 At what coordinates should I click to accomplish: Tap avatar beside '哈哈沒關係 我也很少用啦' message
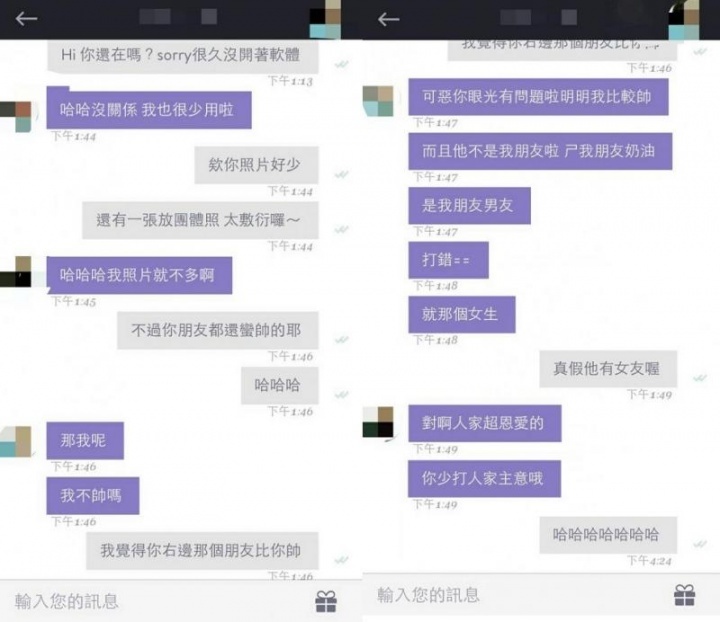[x=16, y=117]
